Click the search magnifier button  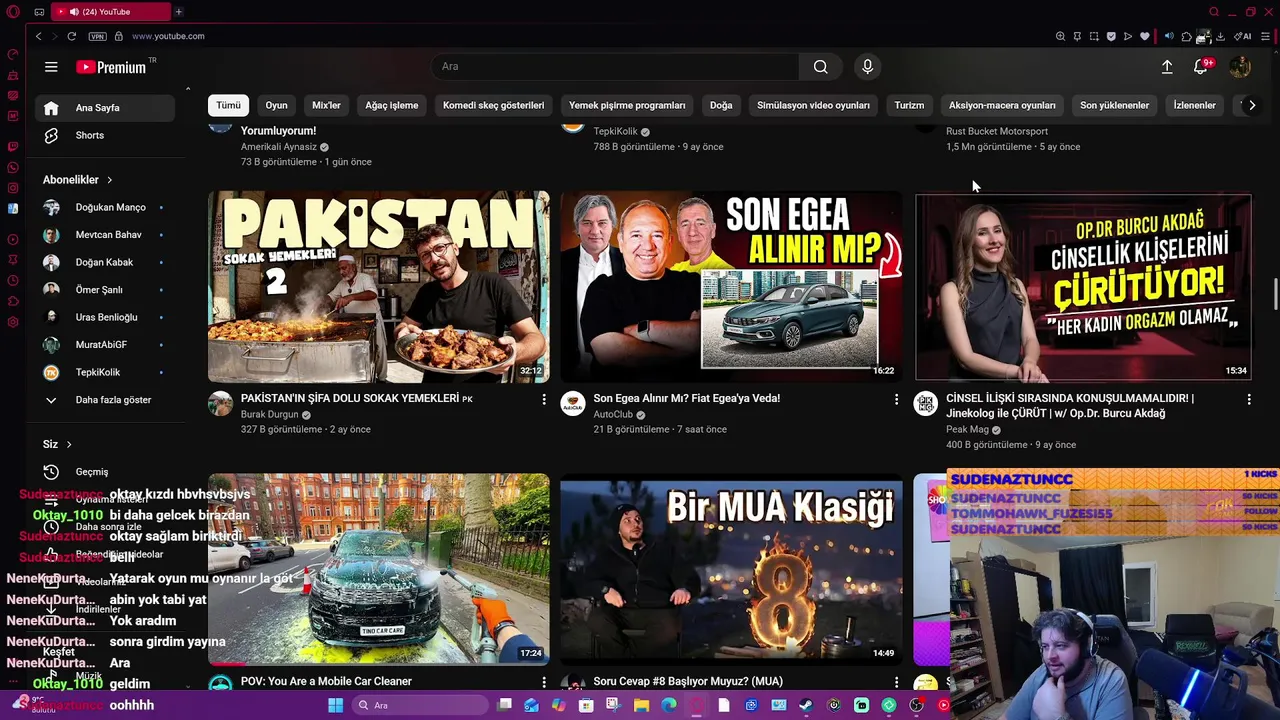coord(820,67)
